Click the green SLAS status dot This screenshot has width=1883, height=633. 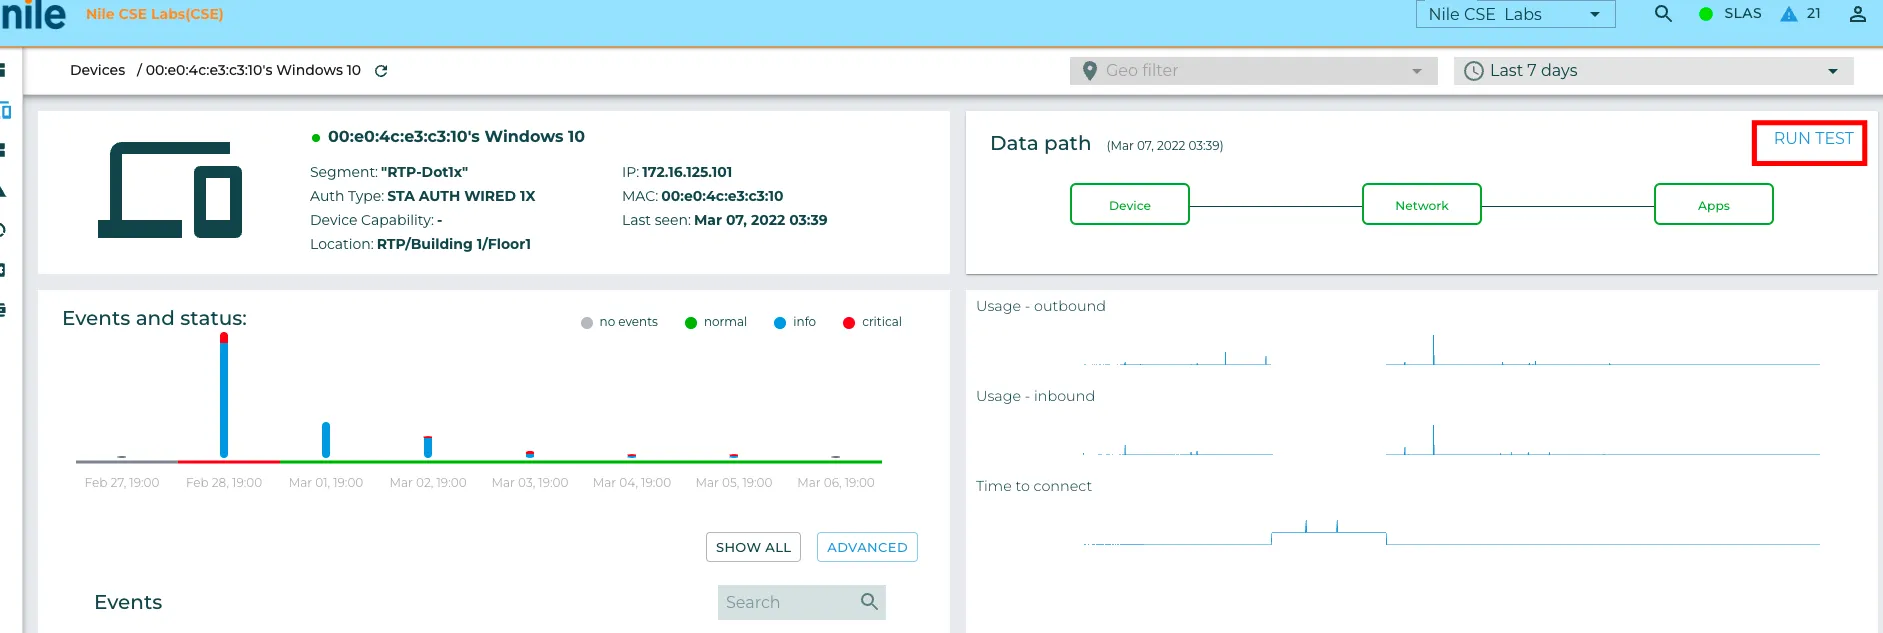coord(1706,14)
